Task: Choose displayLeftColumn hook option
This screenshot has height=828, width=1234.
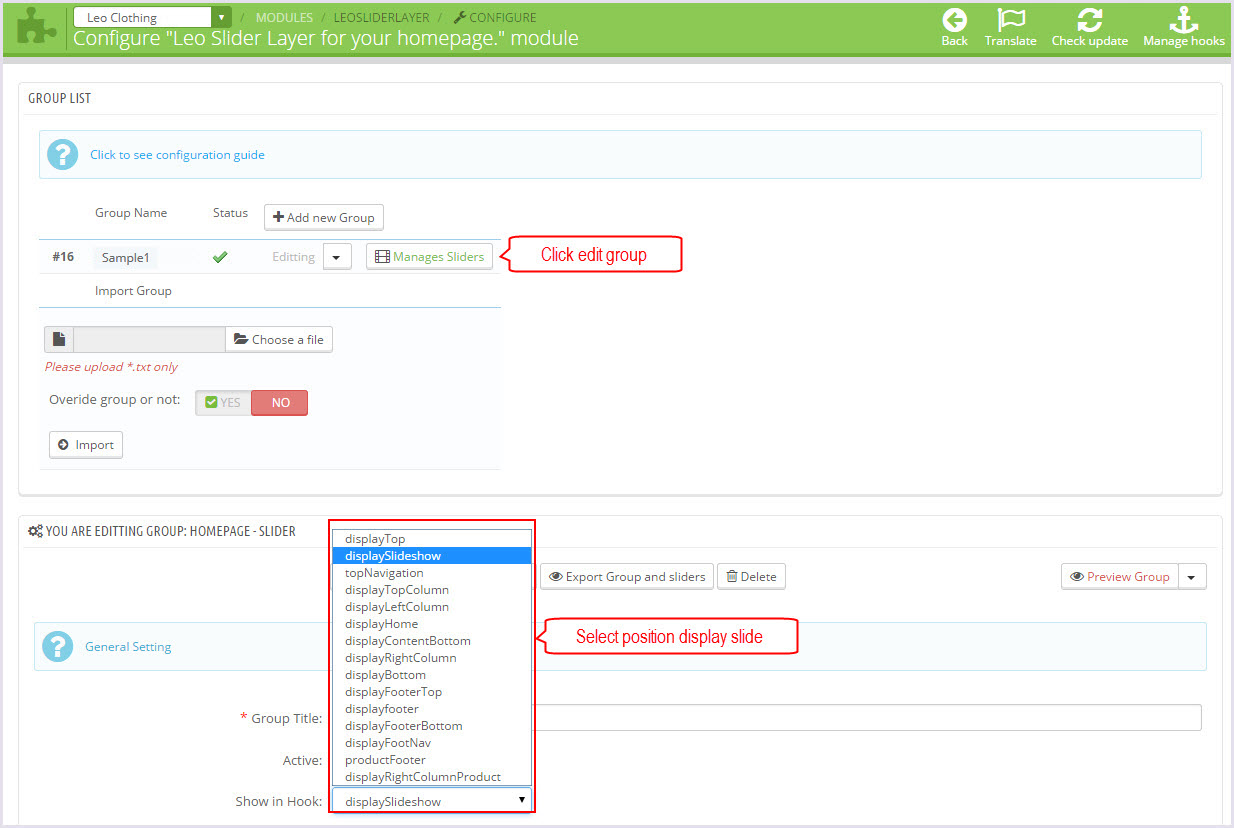Action: point(432,607)
